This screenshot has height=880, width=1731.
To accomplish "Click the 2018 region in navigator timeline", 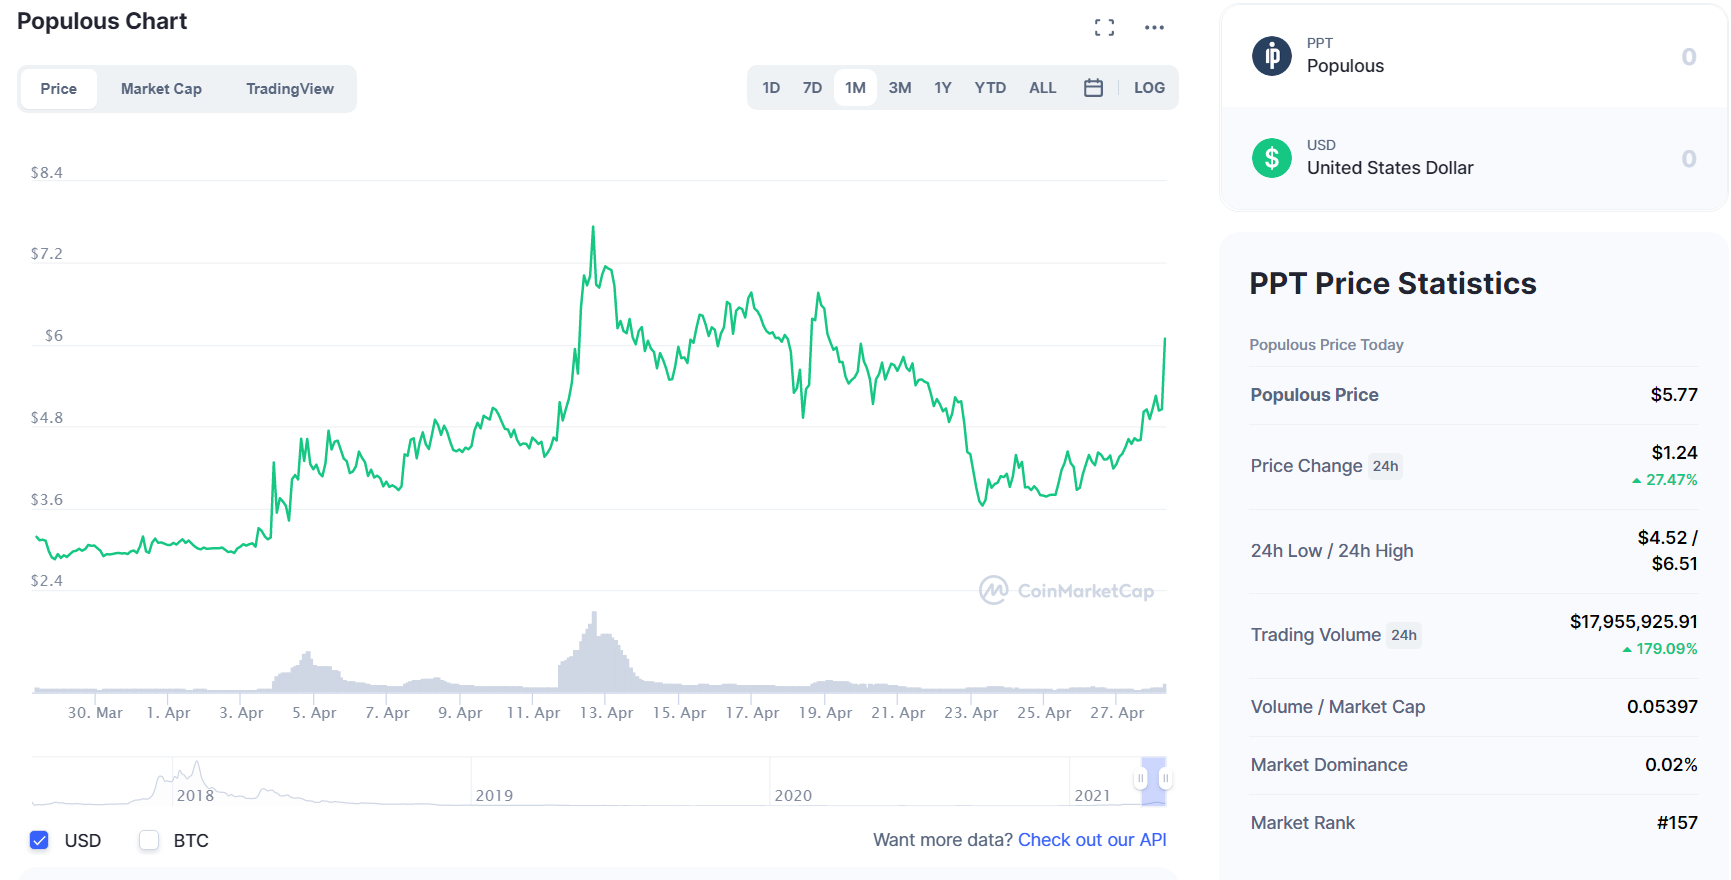I will [195, 796].
